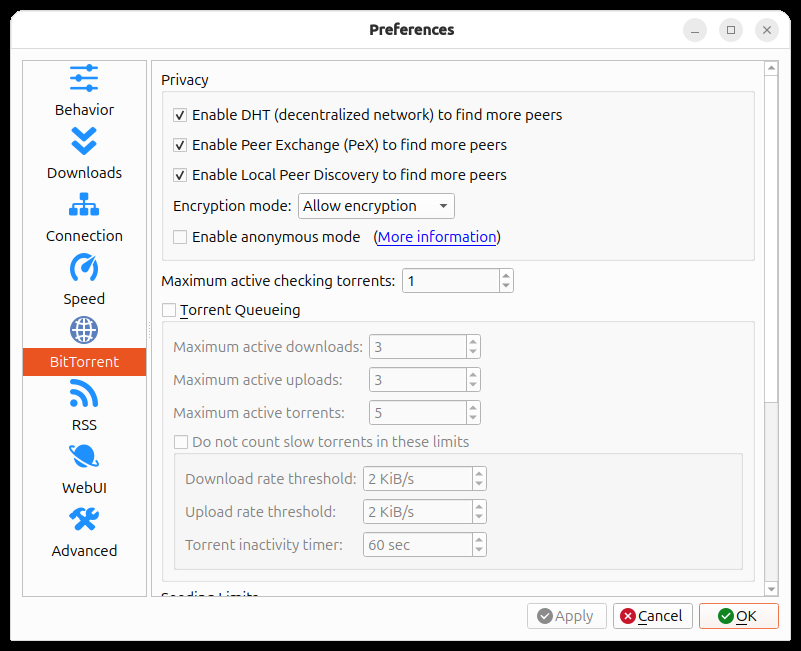Switch to the Advanced tab label
The image size is (801, 651).
(84, 551)
